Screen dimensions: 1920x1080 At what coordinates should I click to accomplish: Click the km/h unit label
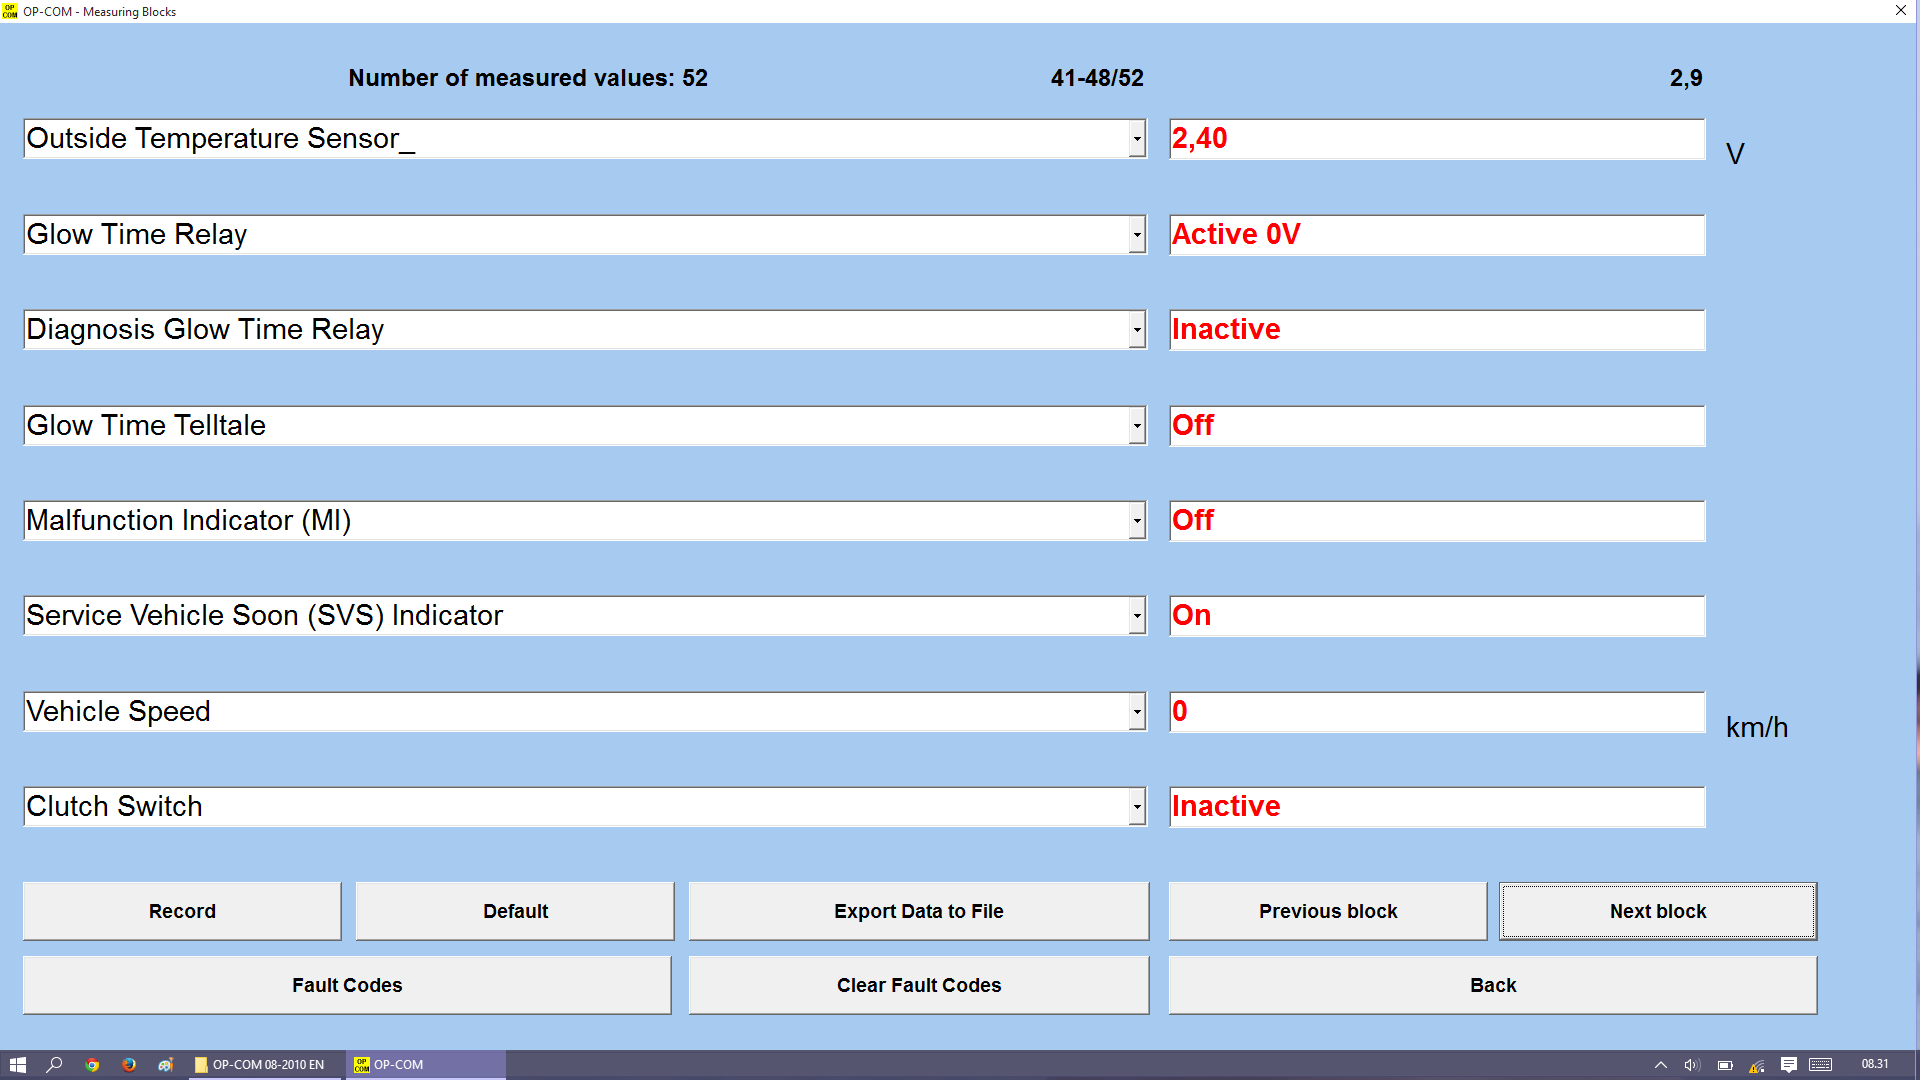click(x=1757, y=727)
